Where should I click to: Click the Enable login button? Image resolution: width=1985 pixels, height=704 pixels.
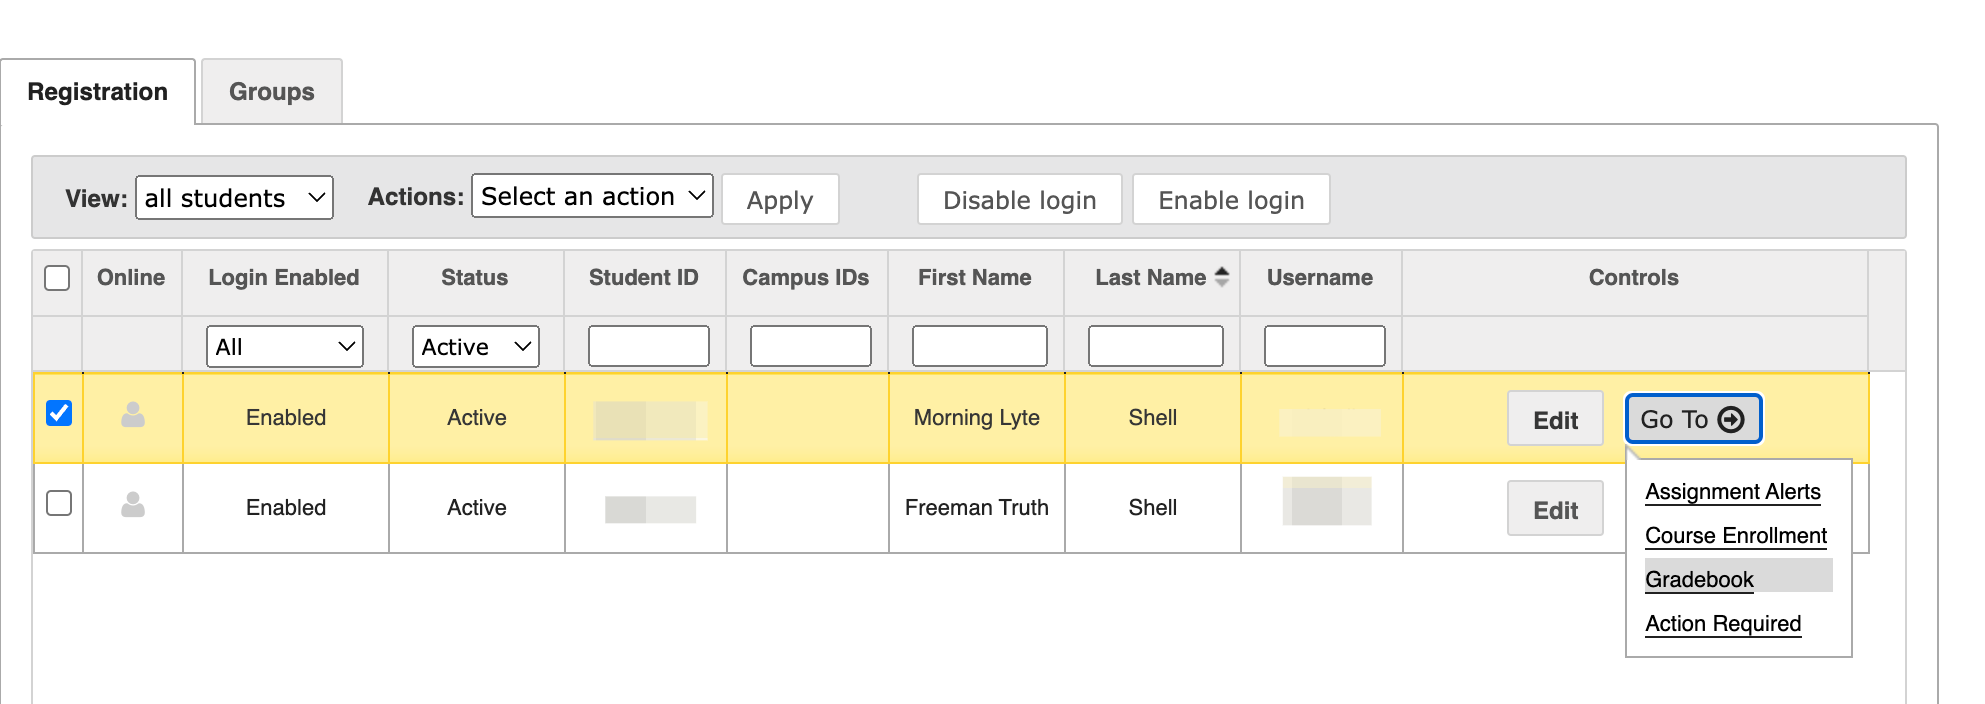coord(1231,200)
